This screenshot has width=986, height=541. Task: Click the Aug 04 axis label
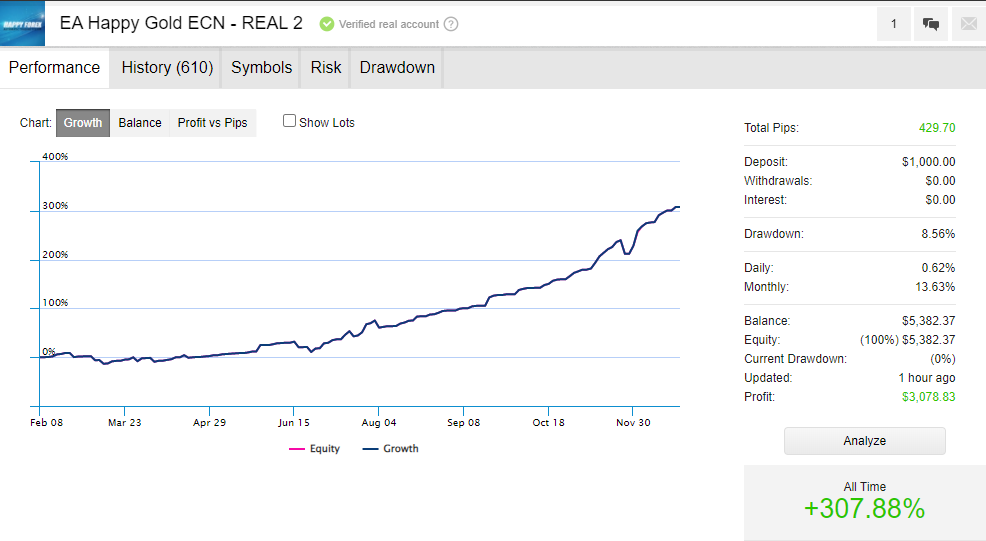point(379,423)
